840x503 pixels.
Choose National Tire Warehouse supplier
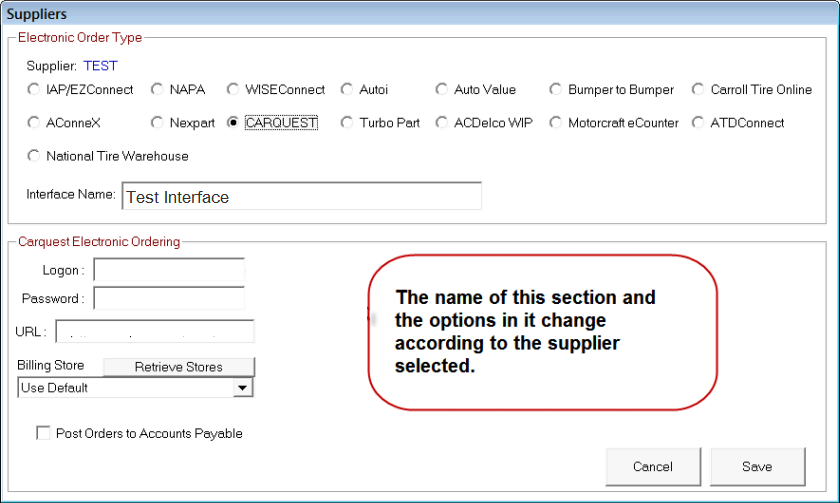pyautogui.click(x=34, y=156)
